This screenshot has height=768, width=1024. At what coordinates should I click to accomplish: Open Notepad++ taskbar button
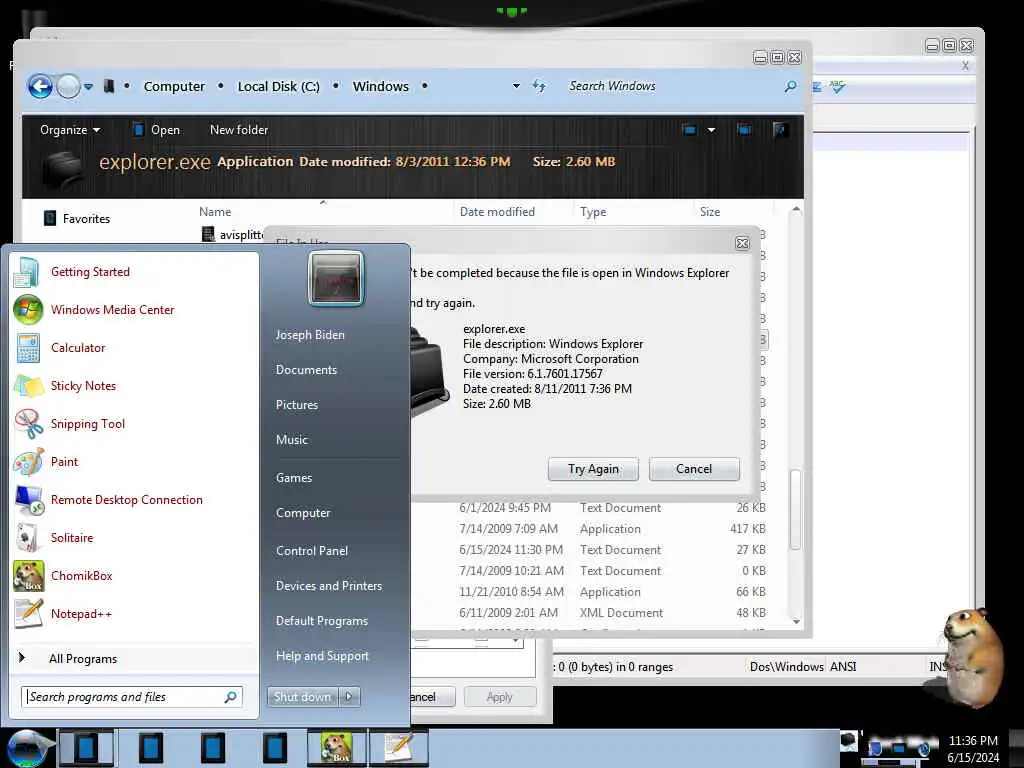pos(399,748)
